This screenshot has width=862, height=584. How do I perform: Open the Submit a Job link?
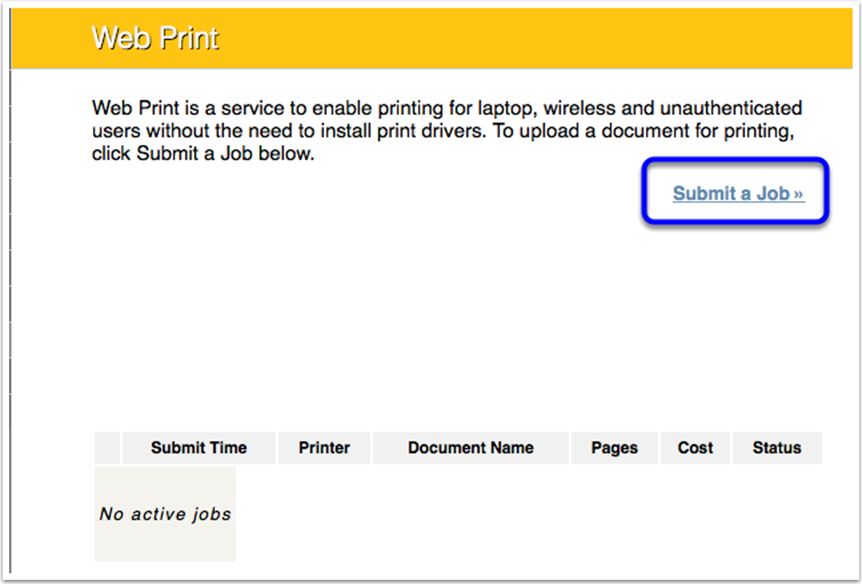738,193
